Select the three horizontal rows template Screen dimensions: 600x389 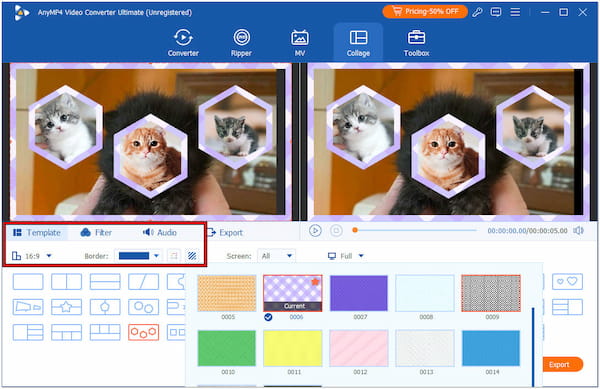tap(105, 282)
